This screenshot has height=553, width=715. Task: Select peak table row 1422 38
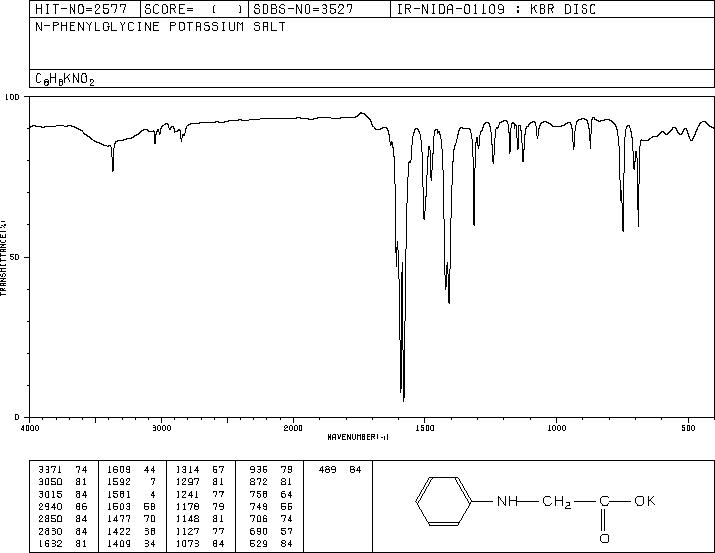coord(131,532)
